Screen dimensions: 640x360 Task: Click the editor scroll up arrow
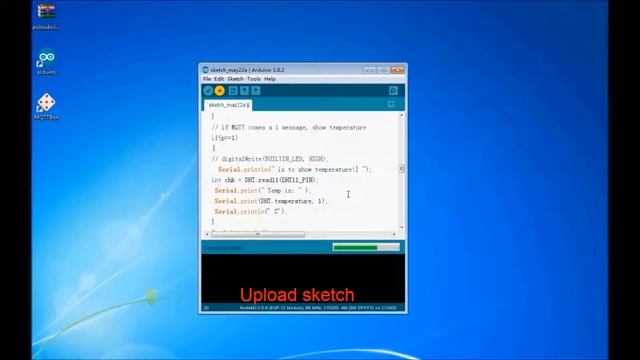click(401, 116)
